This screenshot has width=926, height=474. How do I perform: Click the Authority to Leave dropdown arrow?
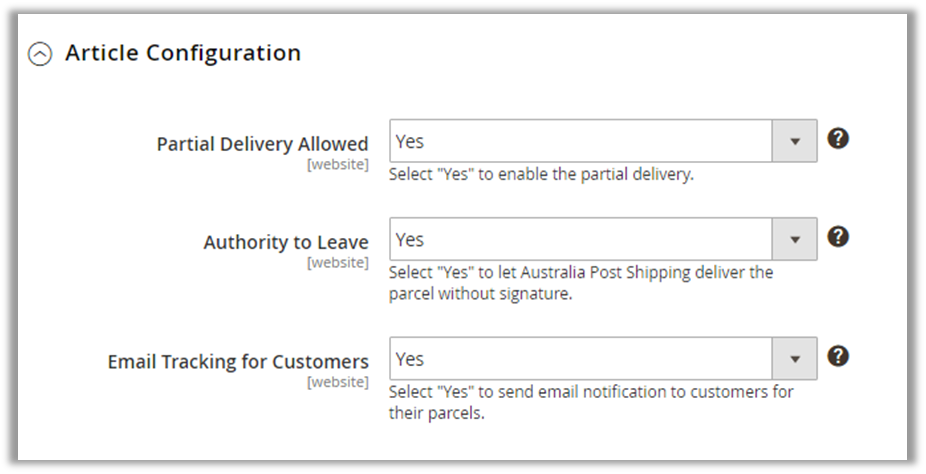(795, 239)
